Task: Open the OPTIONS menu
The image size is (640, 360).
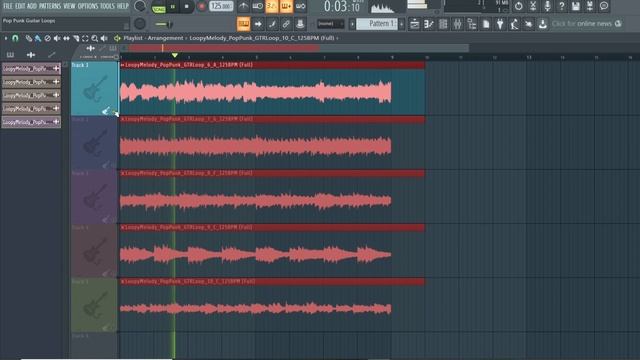Action: pos(88,6)
